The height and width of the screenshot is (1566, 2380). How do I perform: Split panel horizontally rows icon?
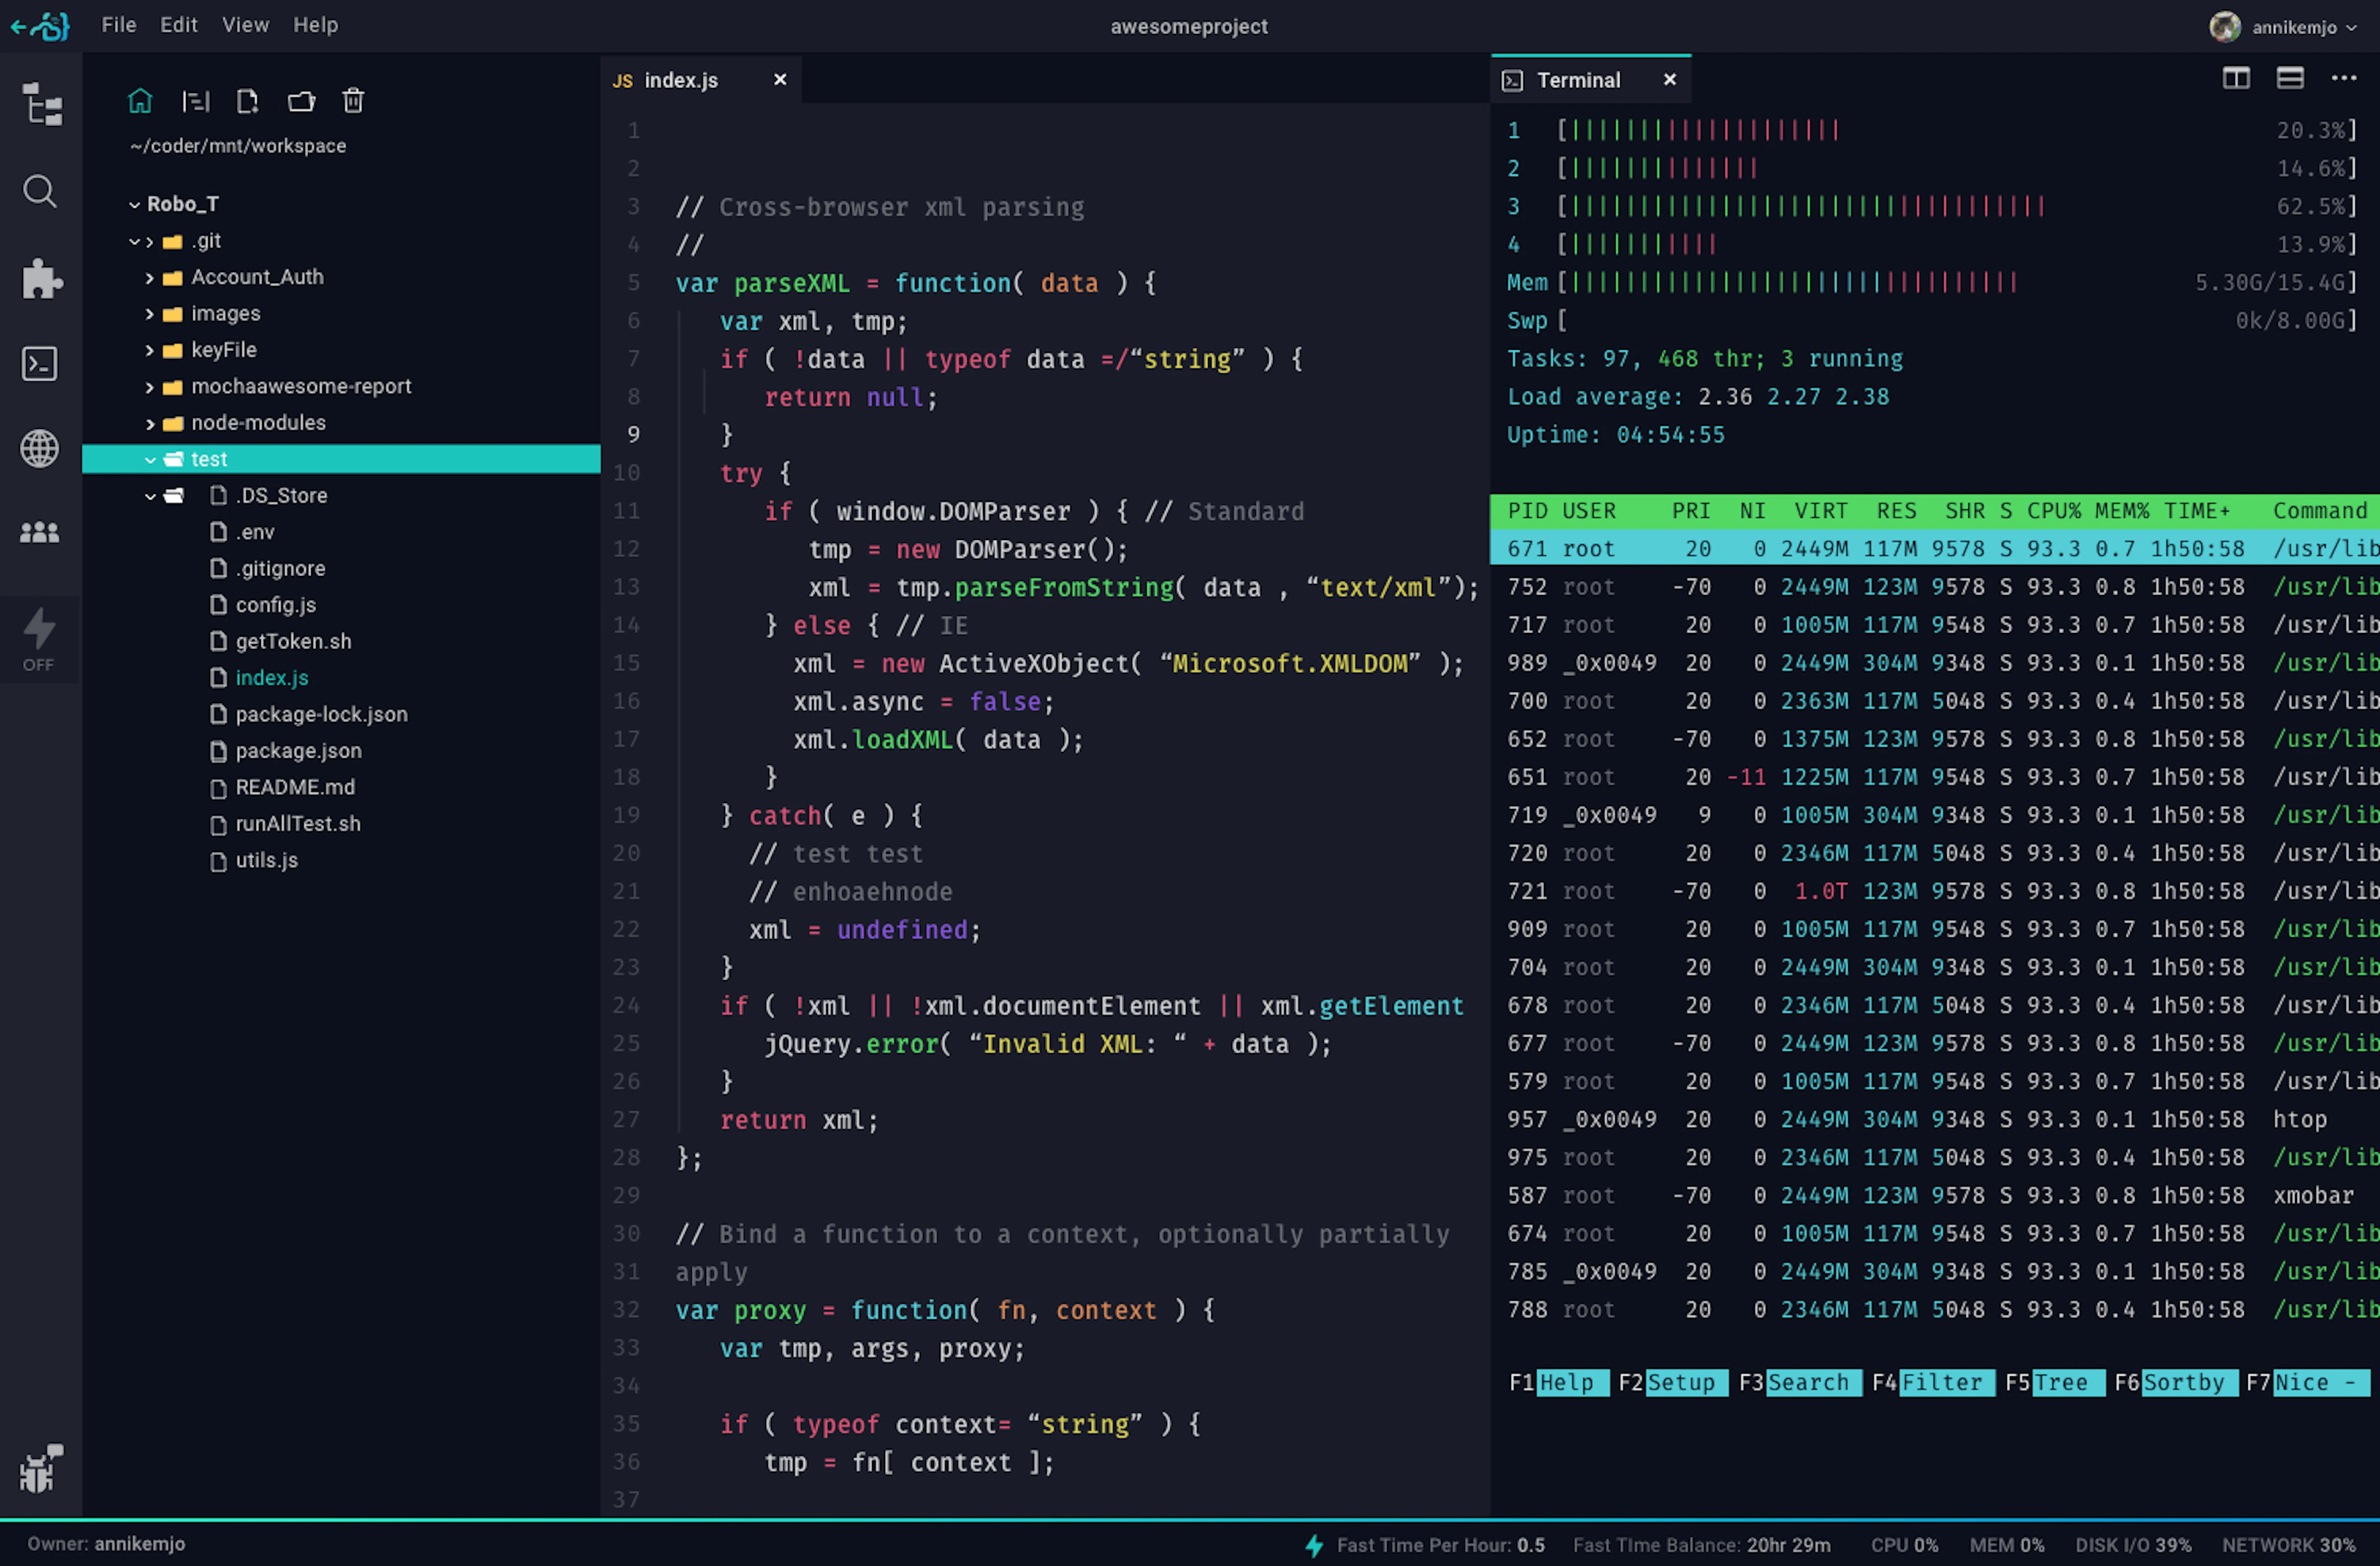tap(2290, 78)
